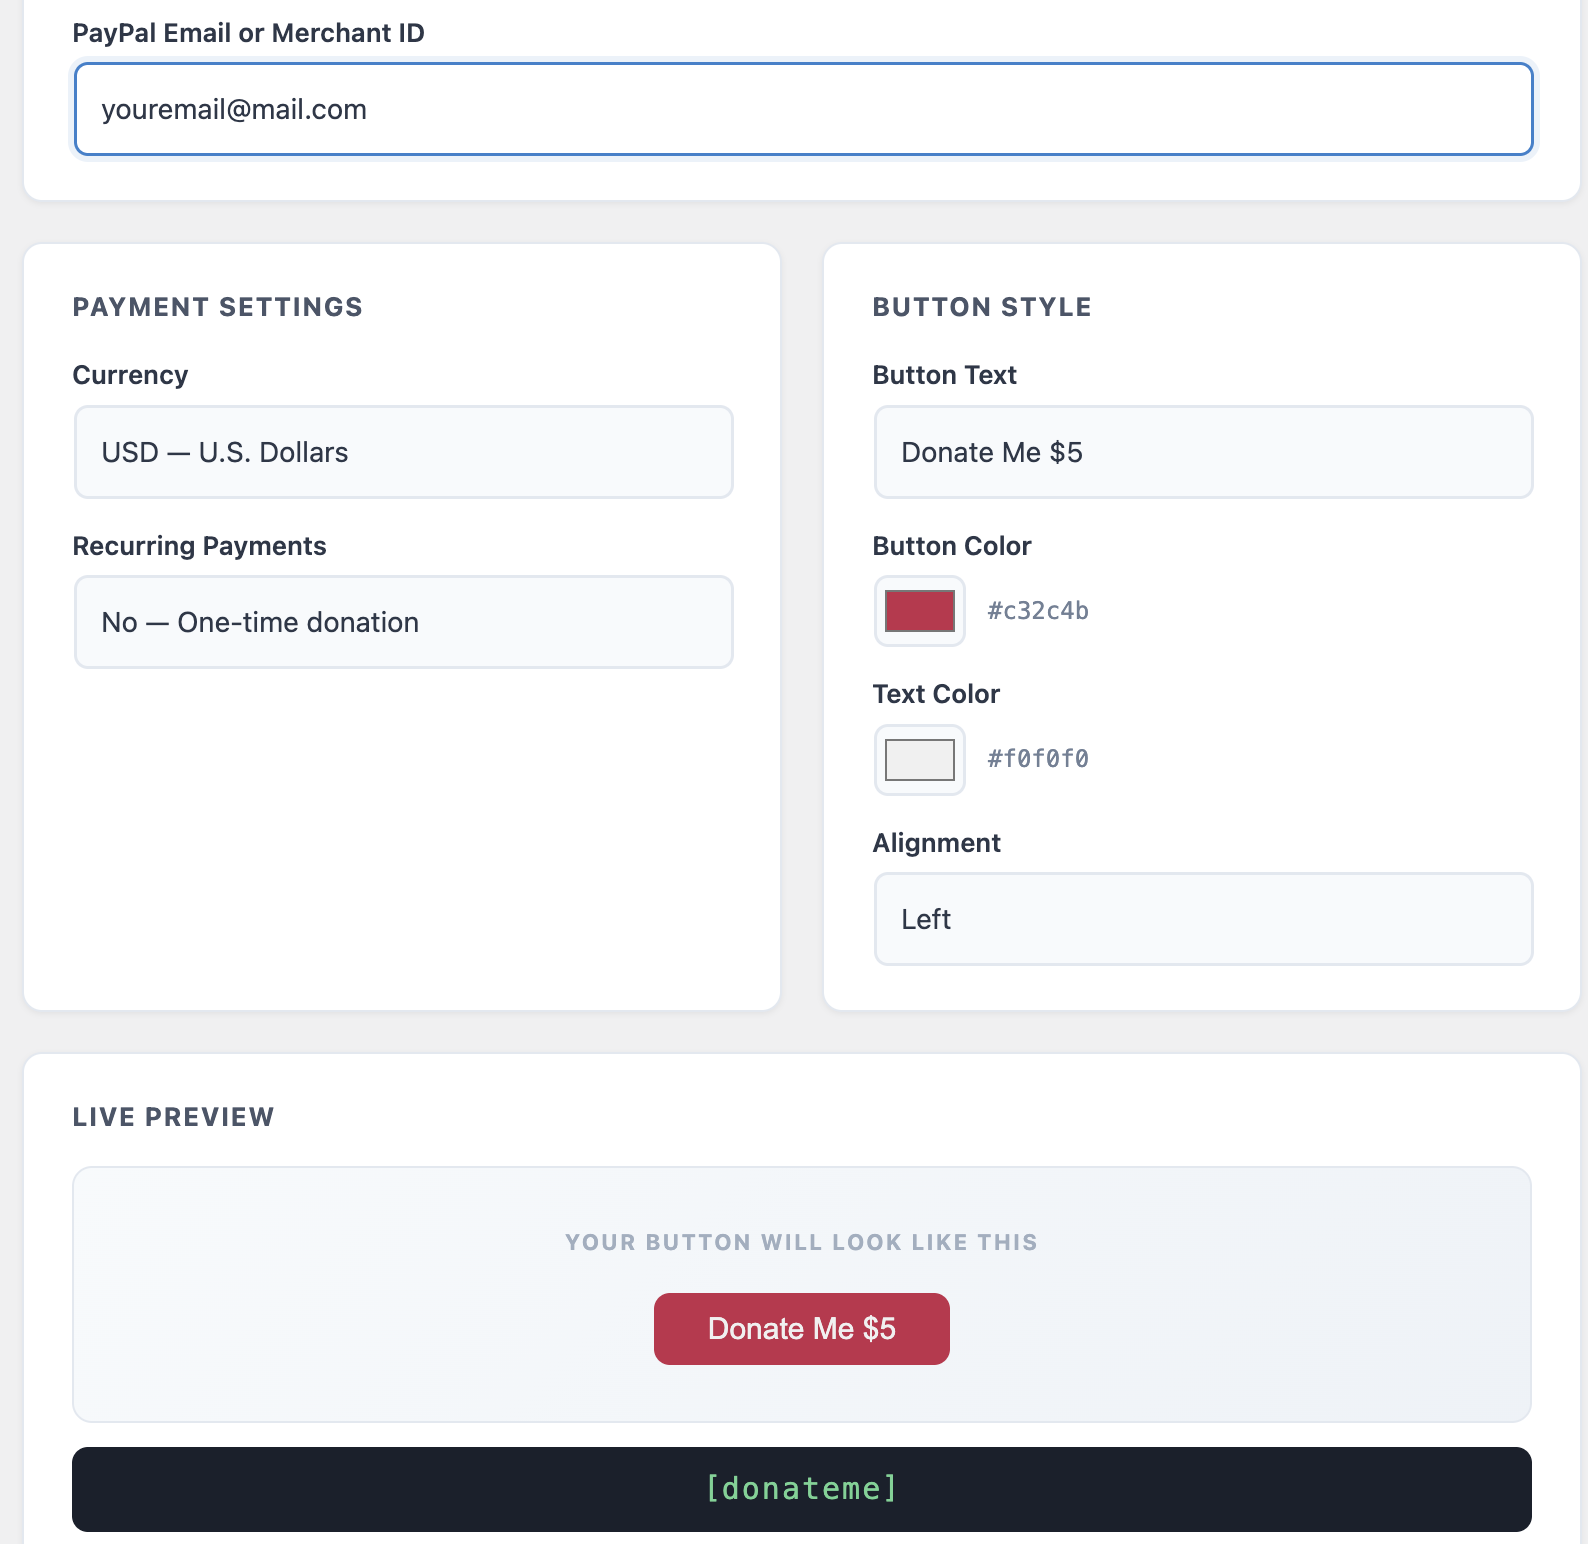
Task: Click the [donateme] shortcode bar
Action: click(802, 1489)
